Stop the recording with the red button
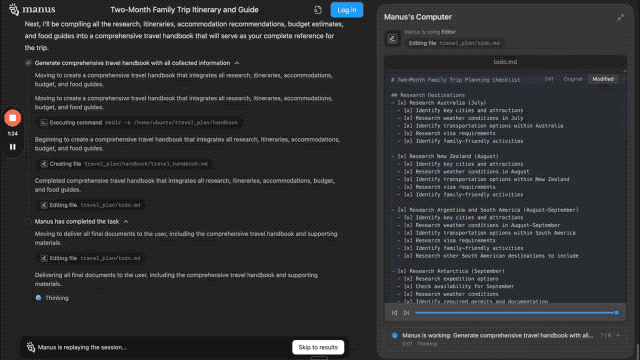 (13, 118)
